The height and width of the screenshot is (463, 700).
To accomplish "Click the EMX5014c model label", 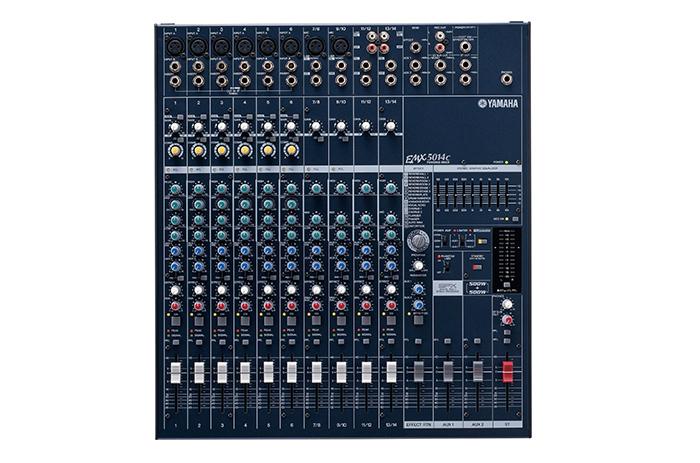I will point(428,159).
